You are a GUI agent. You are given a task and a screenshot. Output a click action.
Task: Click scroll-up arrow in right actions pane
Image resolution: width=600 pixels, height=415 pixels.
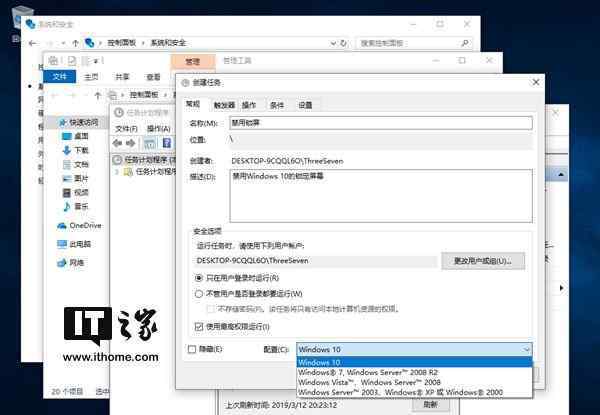click(x=561, y=174)
